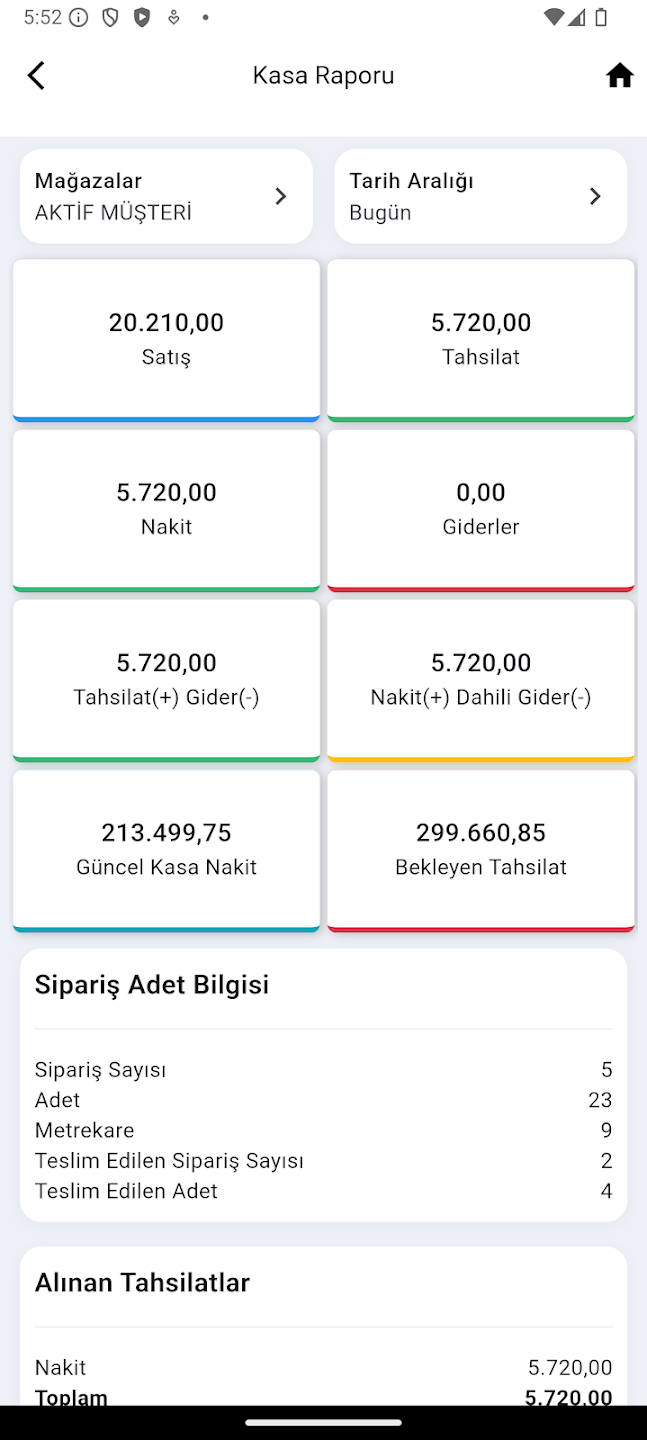Tap the battery icon in status bar
Image resolution: width=647 pixels, height=1440 pixels.
pyautogui.click(x=601, y=17)
